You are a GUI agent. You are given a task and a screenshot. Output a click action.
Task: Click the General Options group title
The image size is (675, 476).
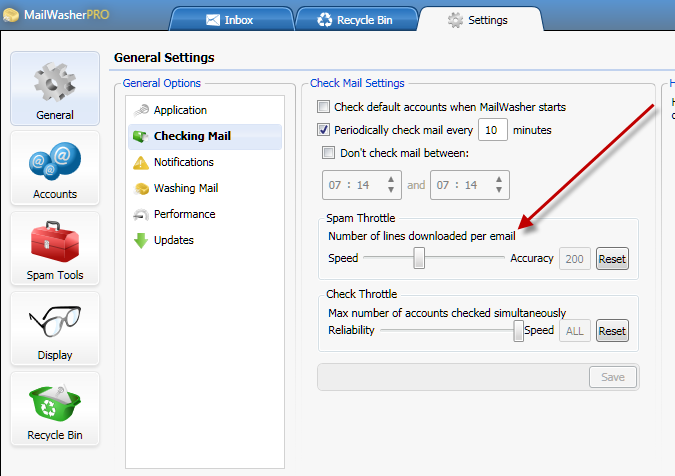pyautogui.click(x=161, y=83)
